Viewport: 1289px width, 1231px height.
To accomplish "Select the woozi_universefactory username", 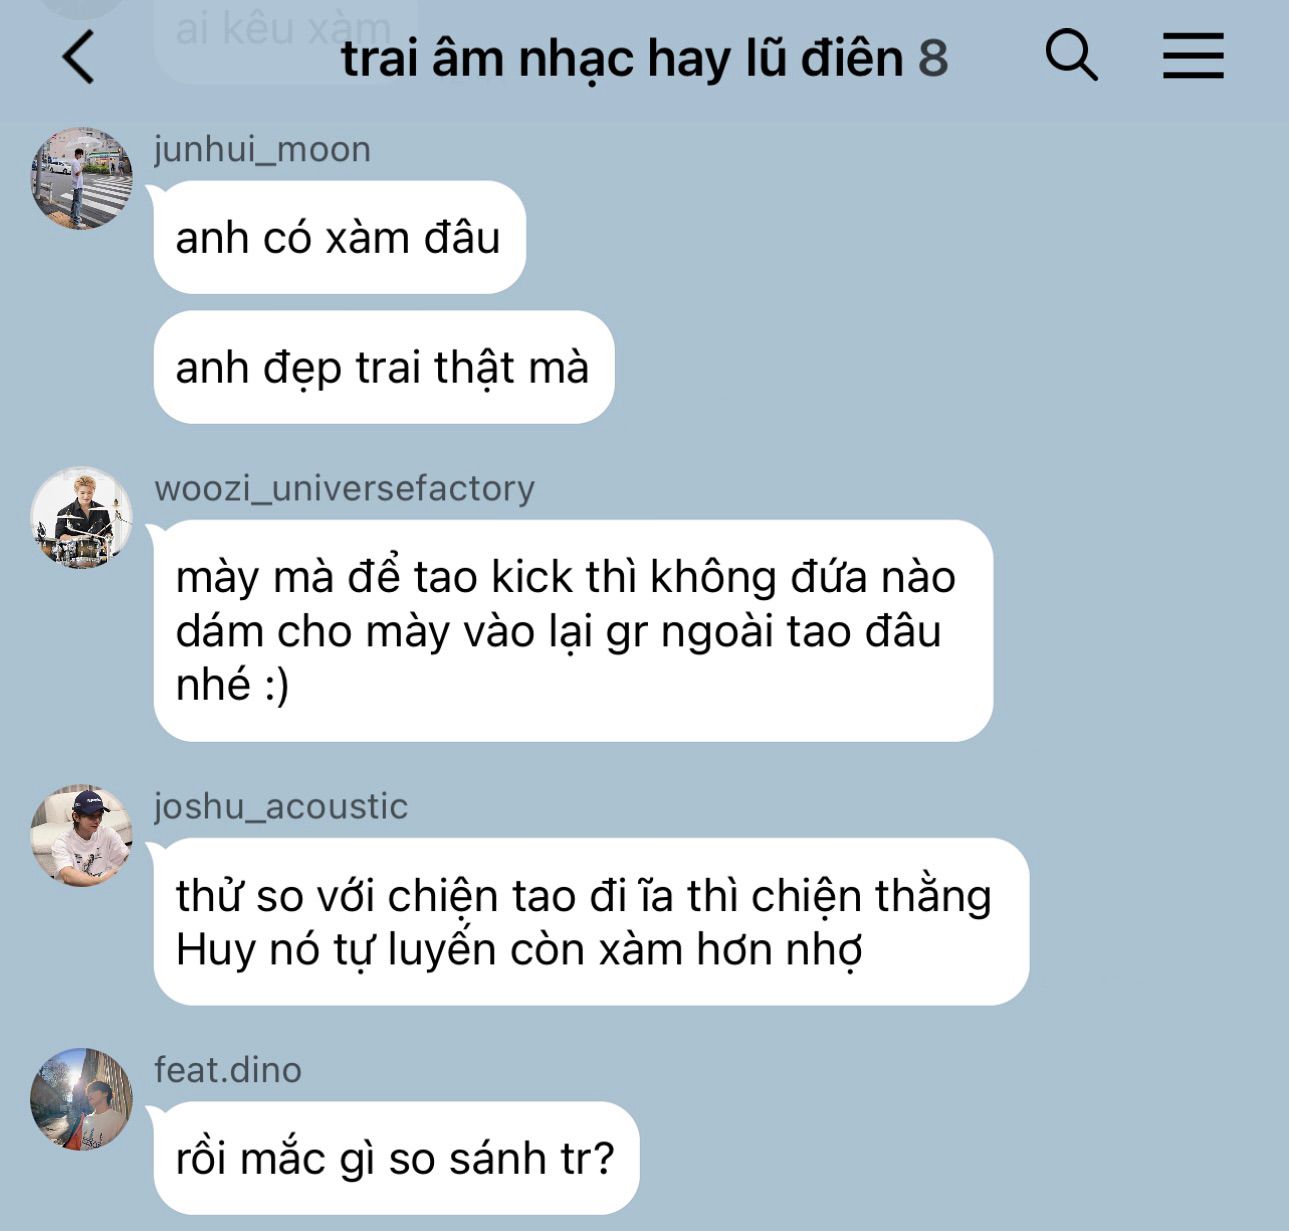I will pos(345,488).
